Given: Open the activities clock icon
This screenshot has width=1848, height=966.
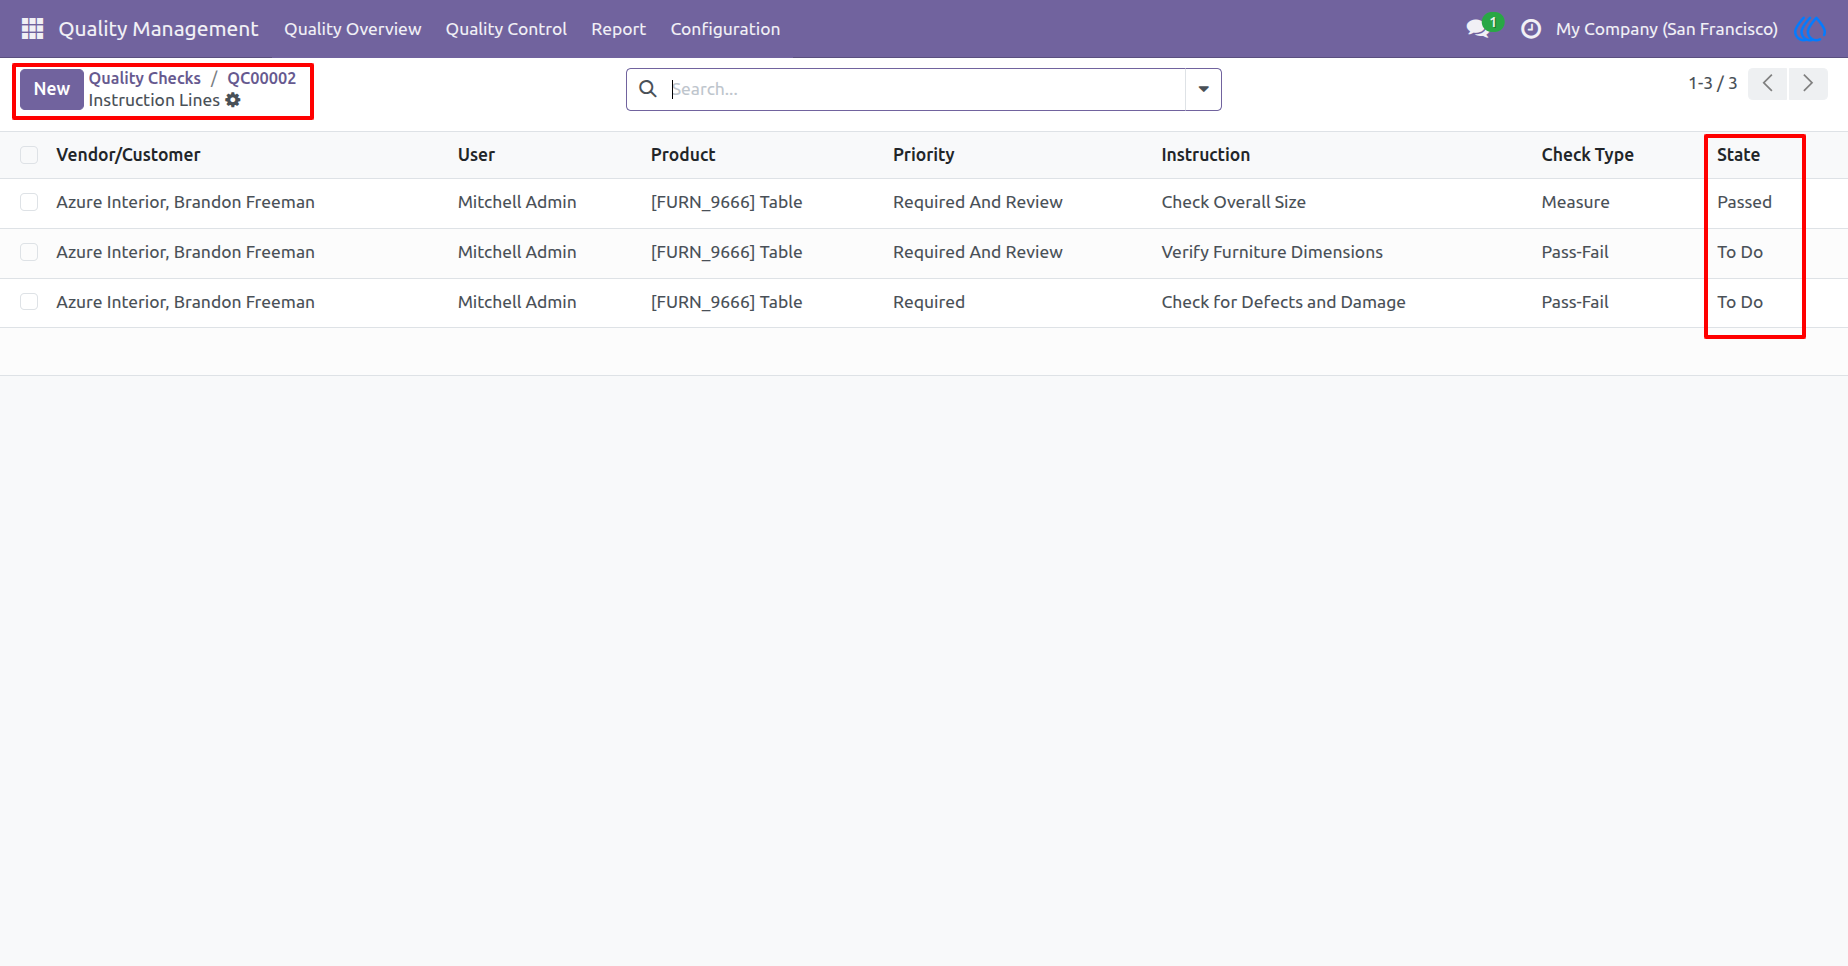Looking at the screenshot, I should coord(1530,29).
